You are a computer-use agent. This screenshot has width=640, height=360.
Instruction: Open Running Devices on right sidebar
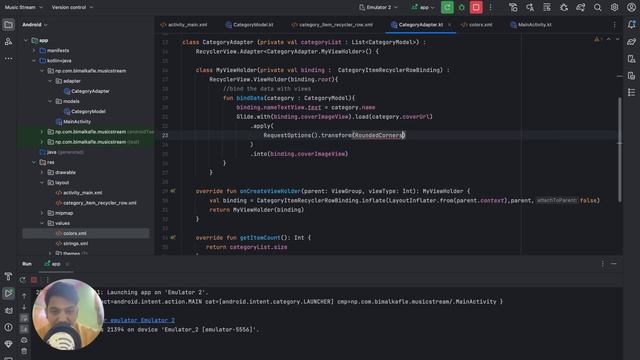click(631, 76)
